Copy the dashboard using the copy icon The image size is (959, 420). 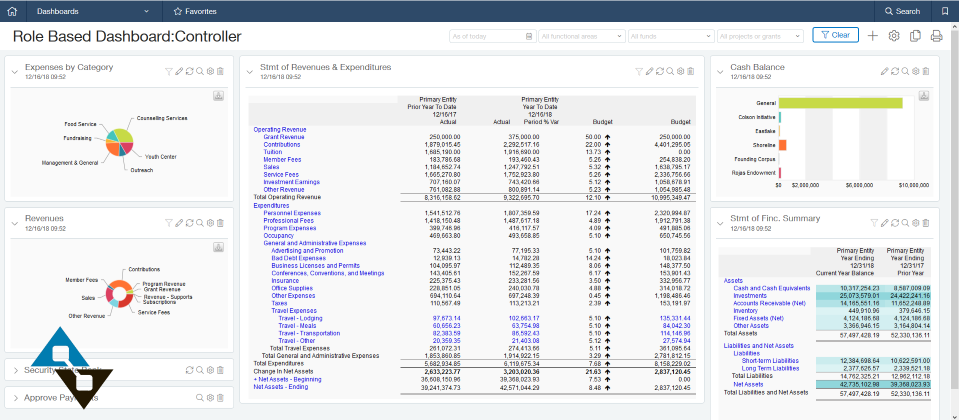pyautogui.click(x=915, y=36)
